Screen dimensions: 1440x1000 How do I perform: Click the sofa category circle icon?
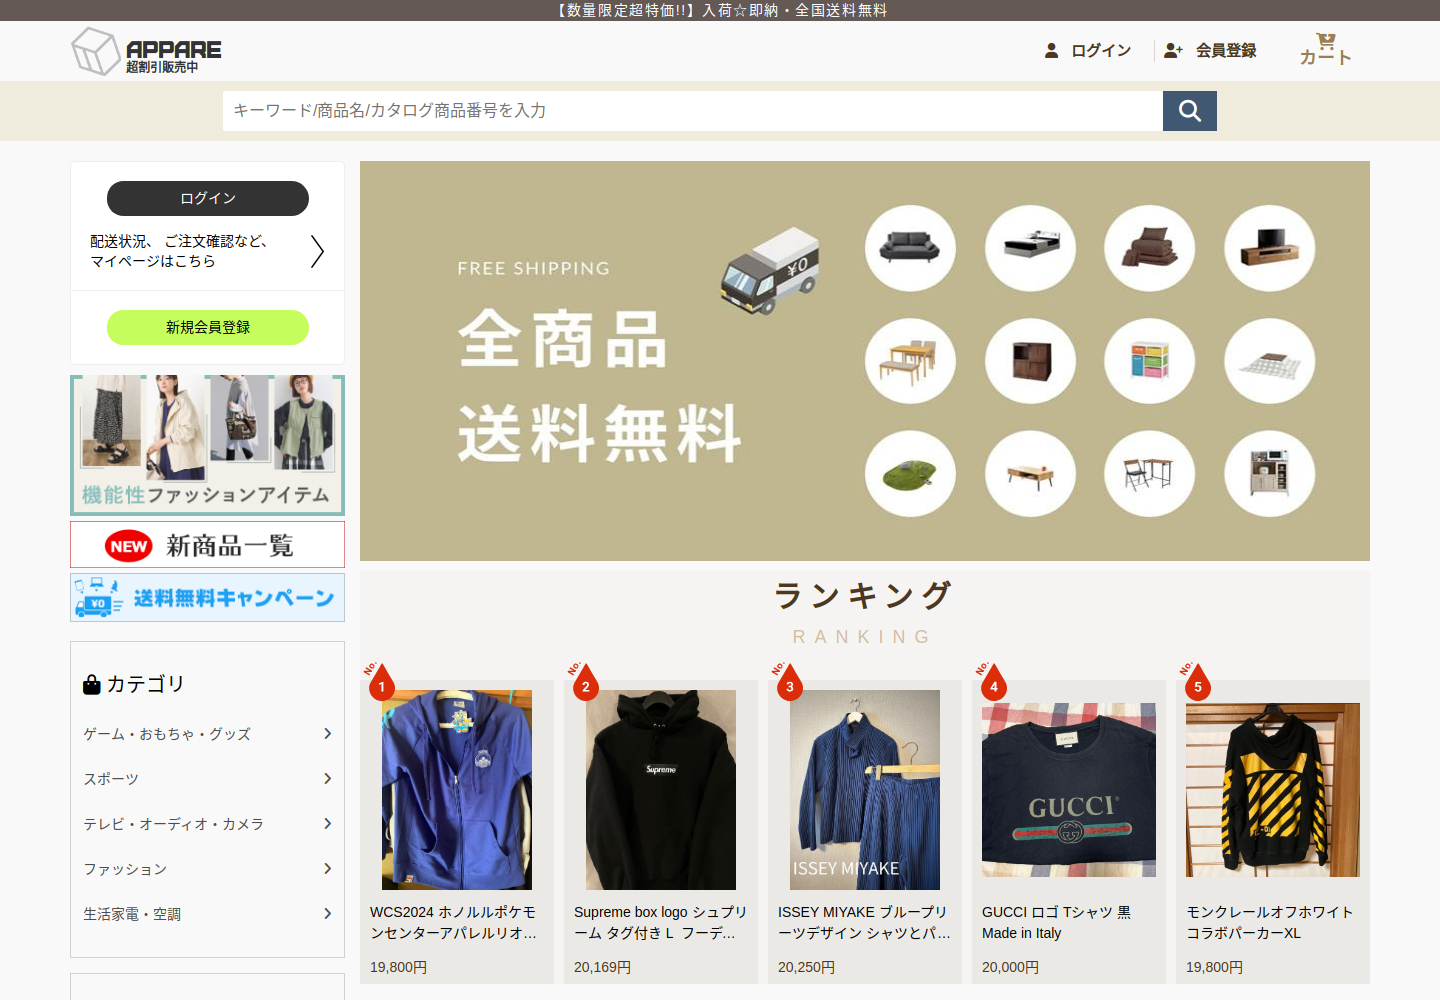(x=910, y=248)
